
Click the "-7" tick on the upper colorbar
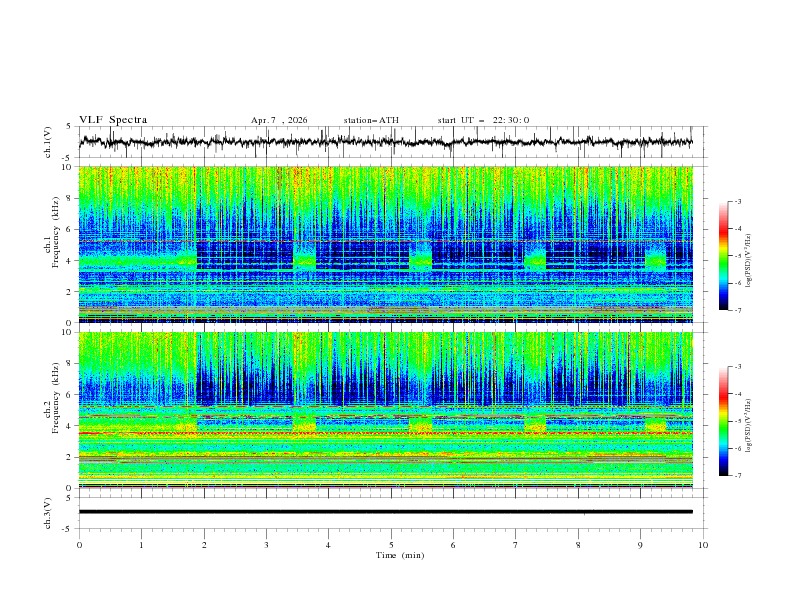click(737, 310)
